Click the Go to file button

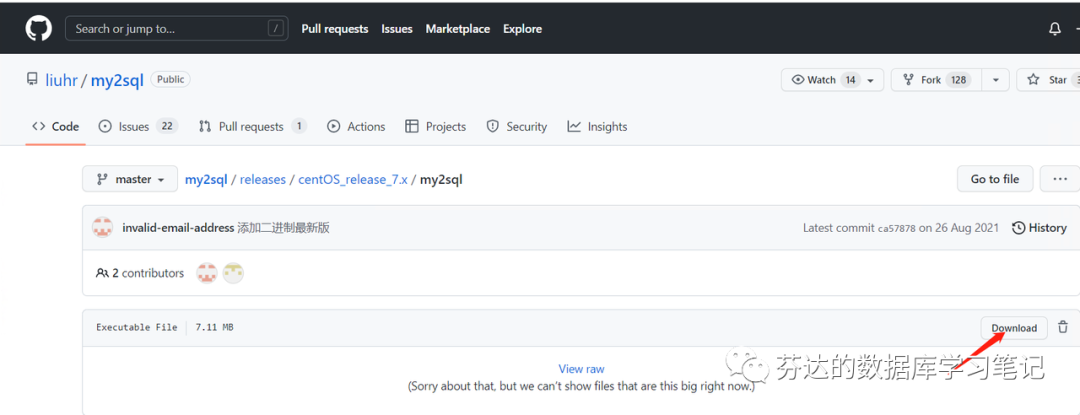tap(995, 179)
